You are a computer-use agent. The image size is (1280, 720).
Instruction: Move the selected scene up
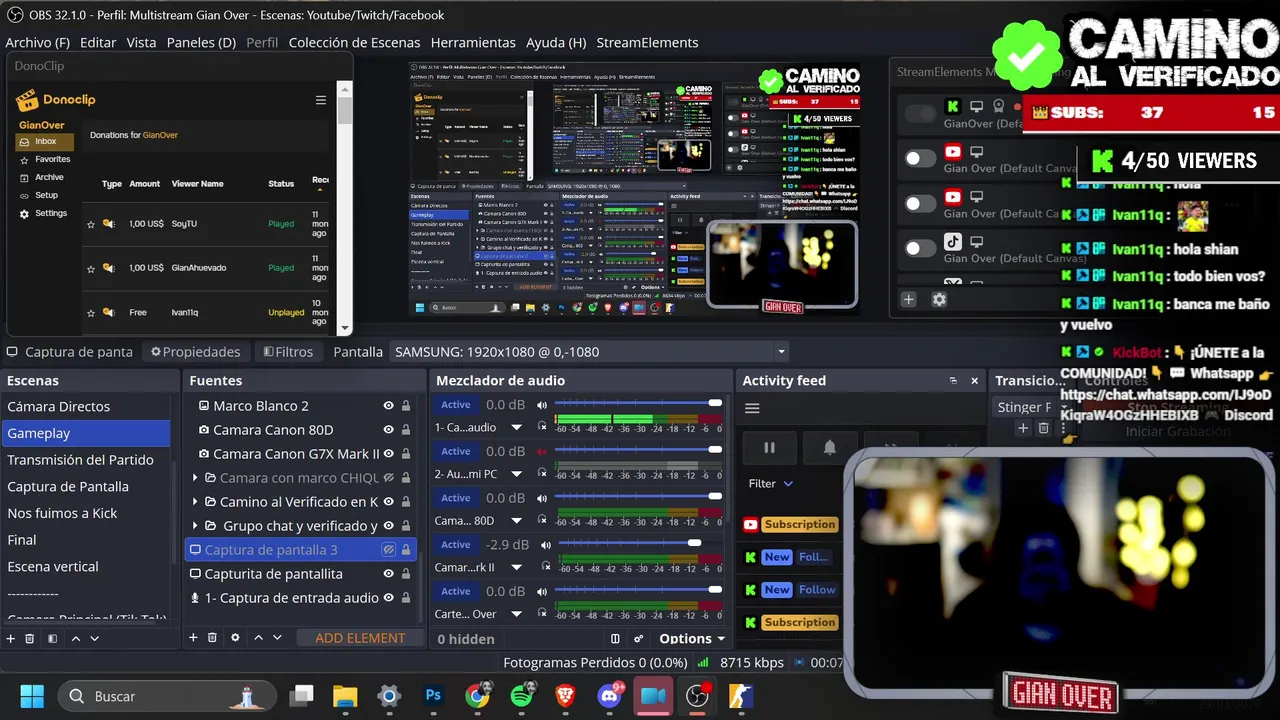coord(75,638)
